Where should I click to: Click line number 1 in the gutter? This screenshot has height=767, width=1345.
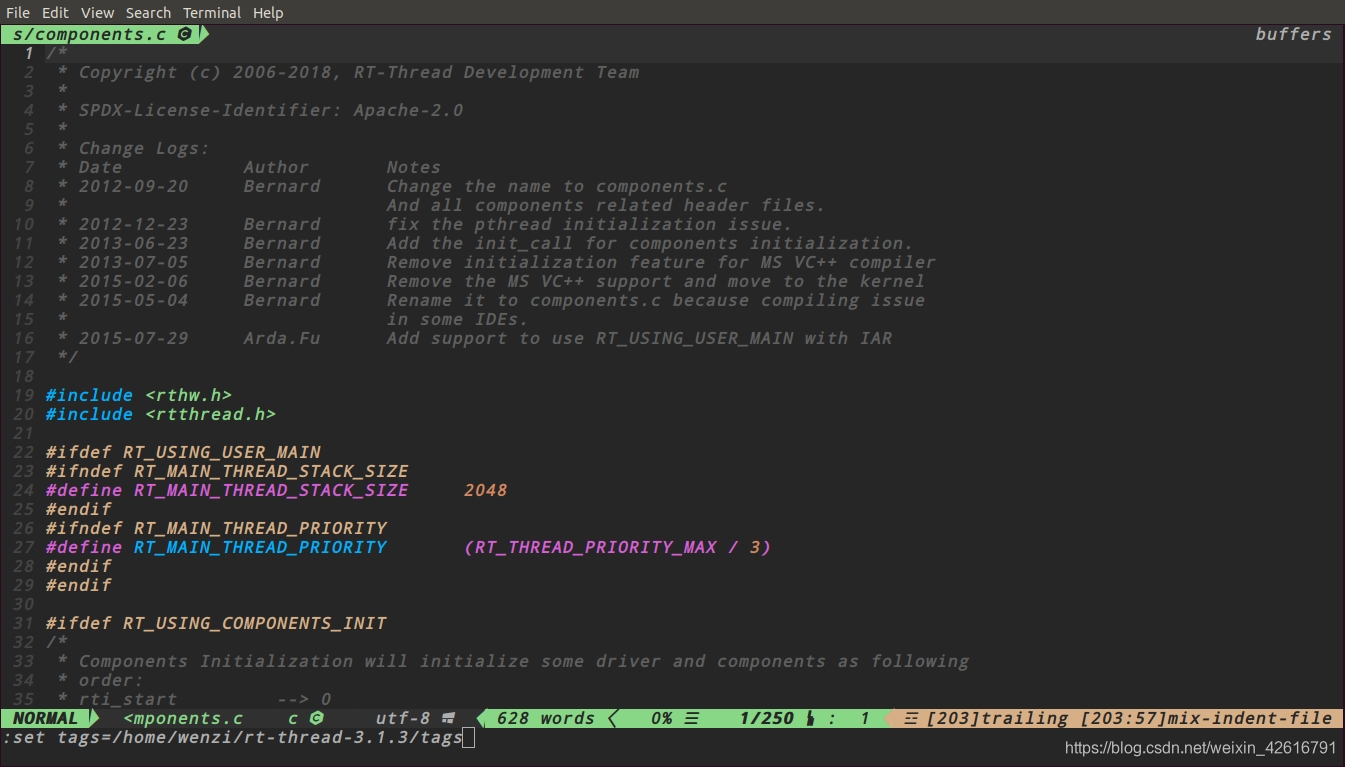click(x=29, y=53)
